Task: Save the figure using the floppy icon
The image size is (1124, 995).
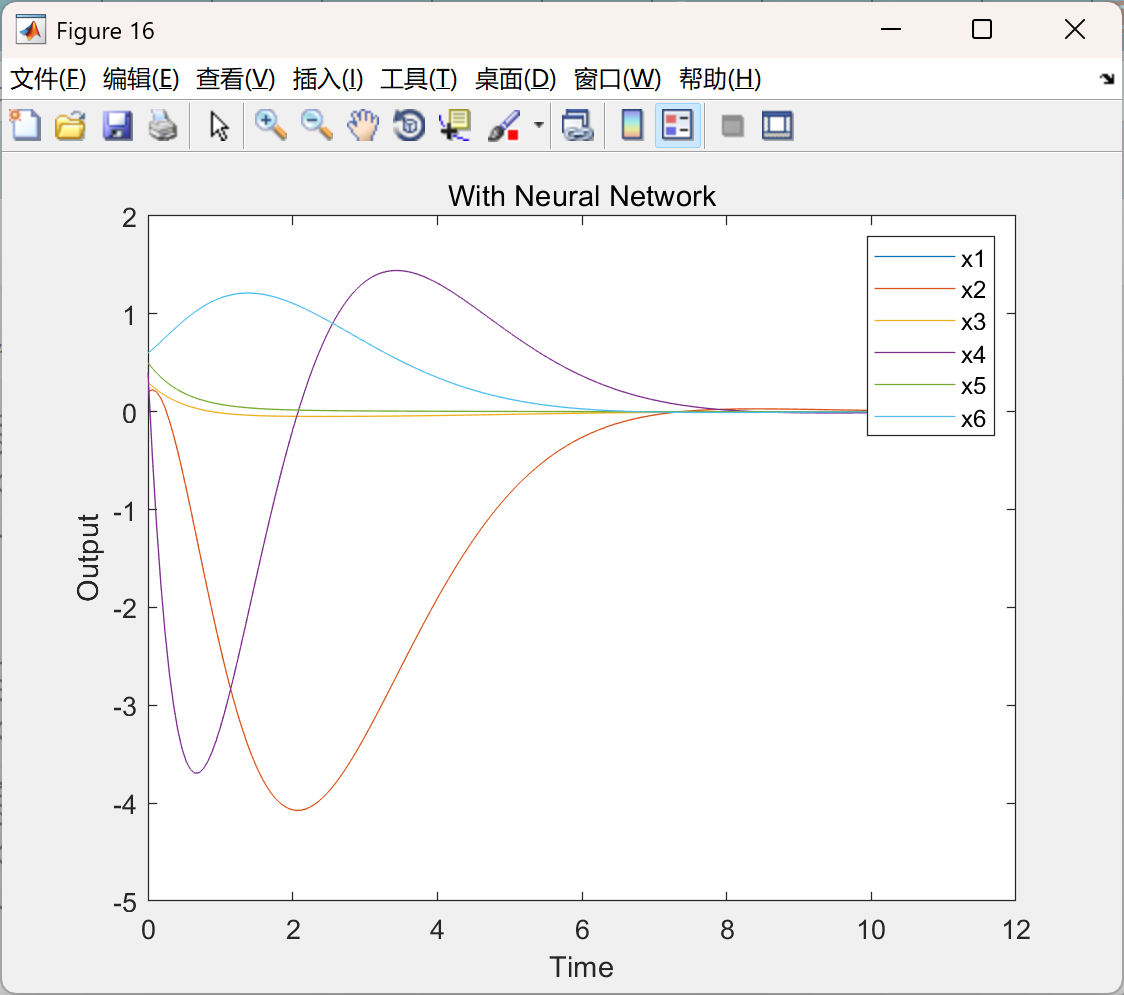Action: (x=117, y=125)
